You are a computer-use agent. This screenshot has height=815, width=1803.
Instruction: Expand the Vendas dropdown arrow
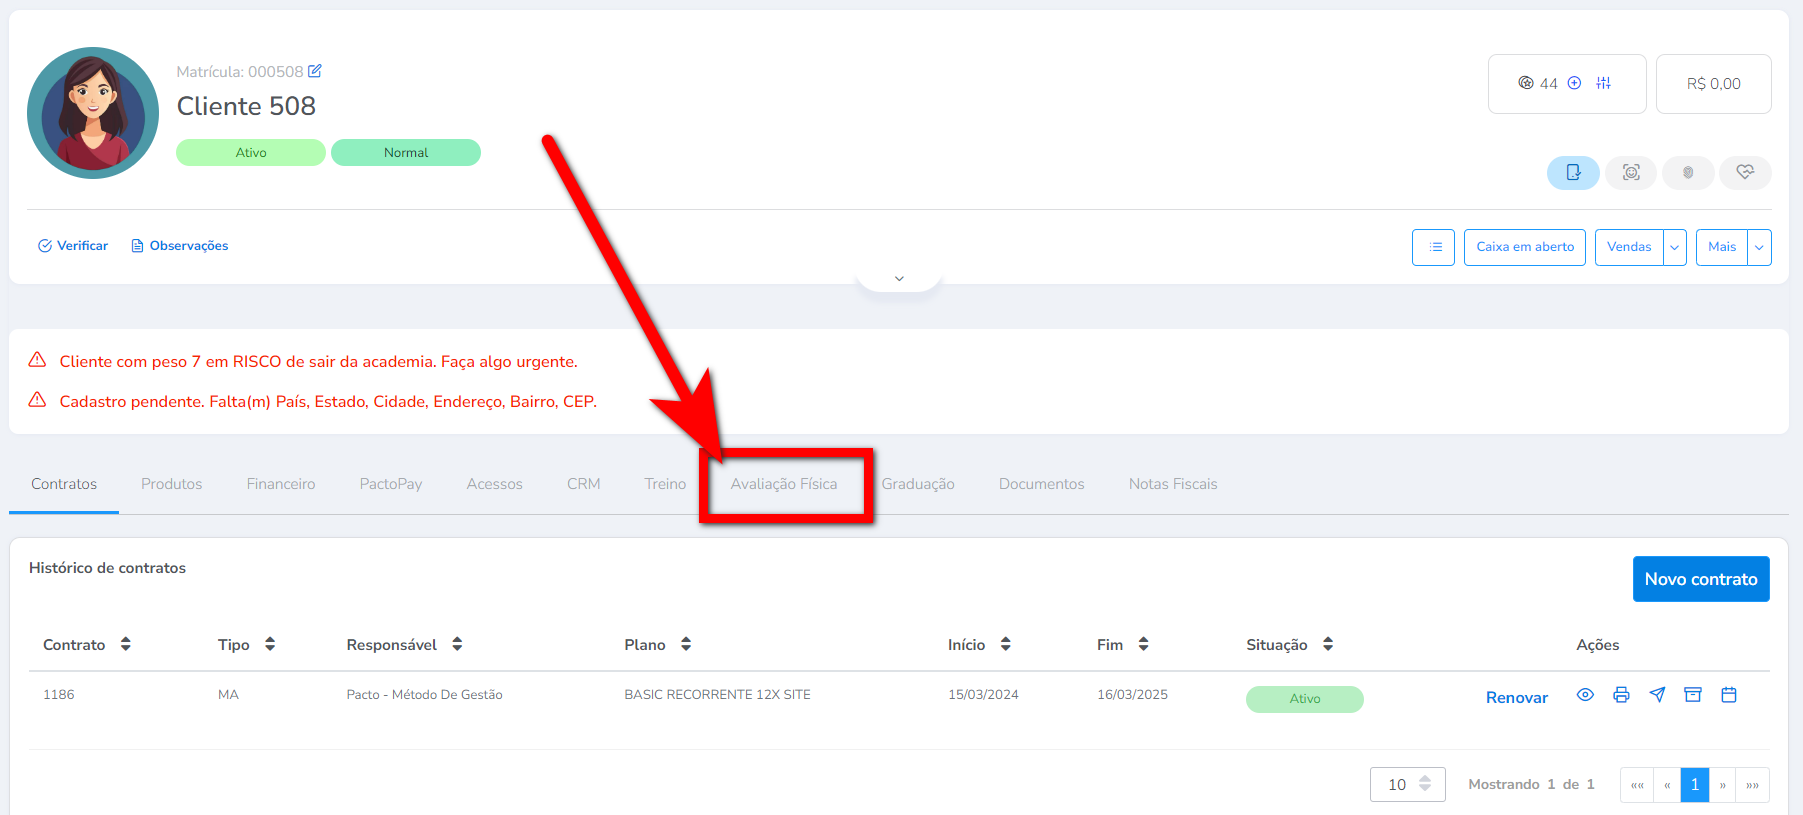1675,247
